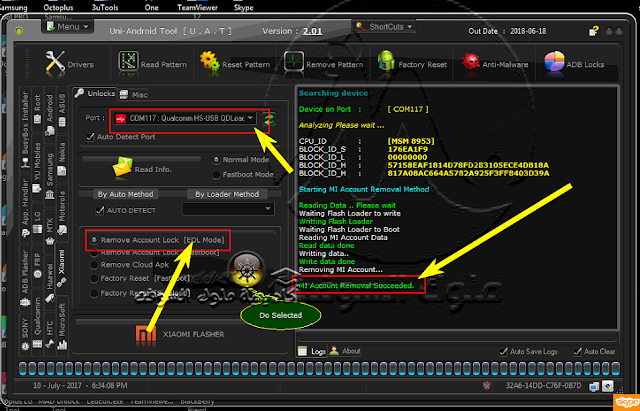Open the Samsung vertical tab
The height and width of the screenshot is (411, 640).
[x=50, y=176]
